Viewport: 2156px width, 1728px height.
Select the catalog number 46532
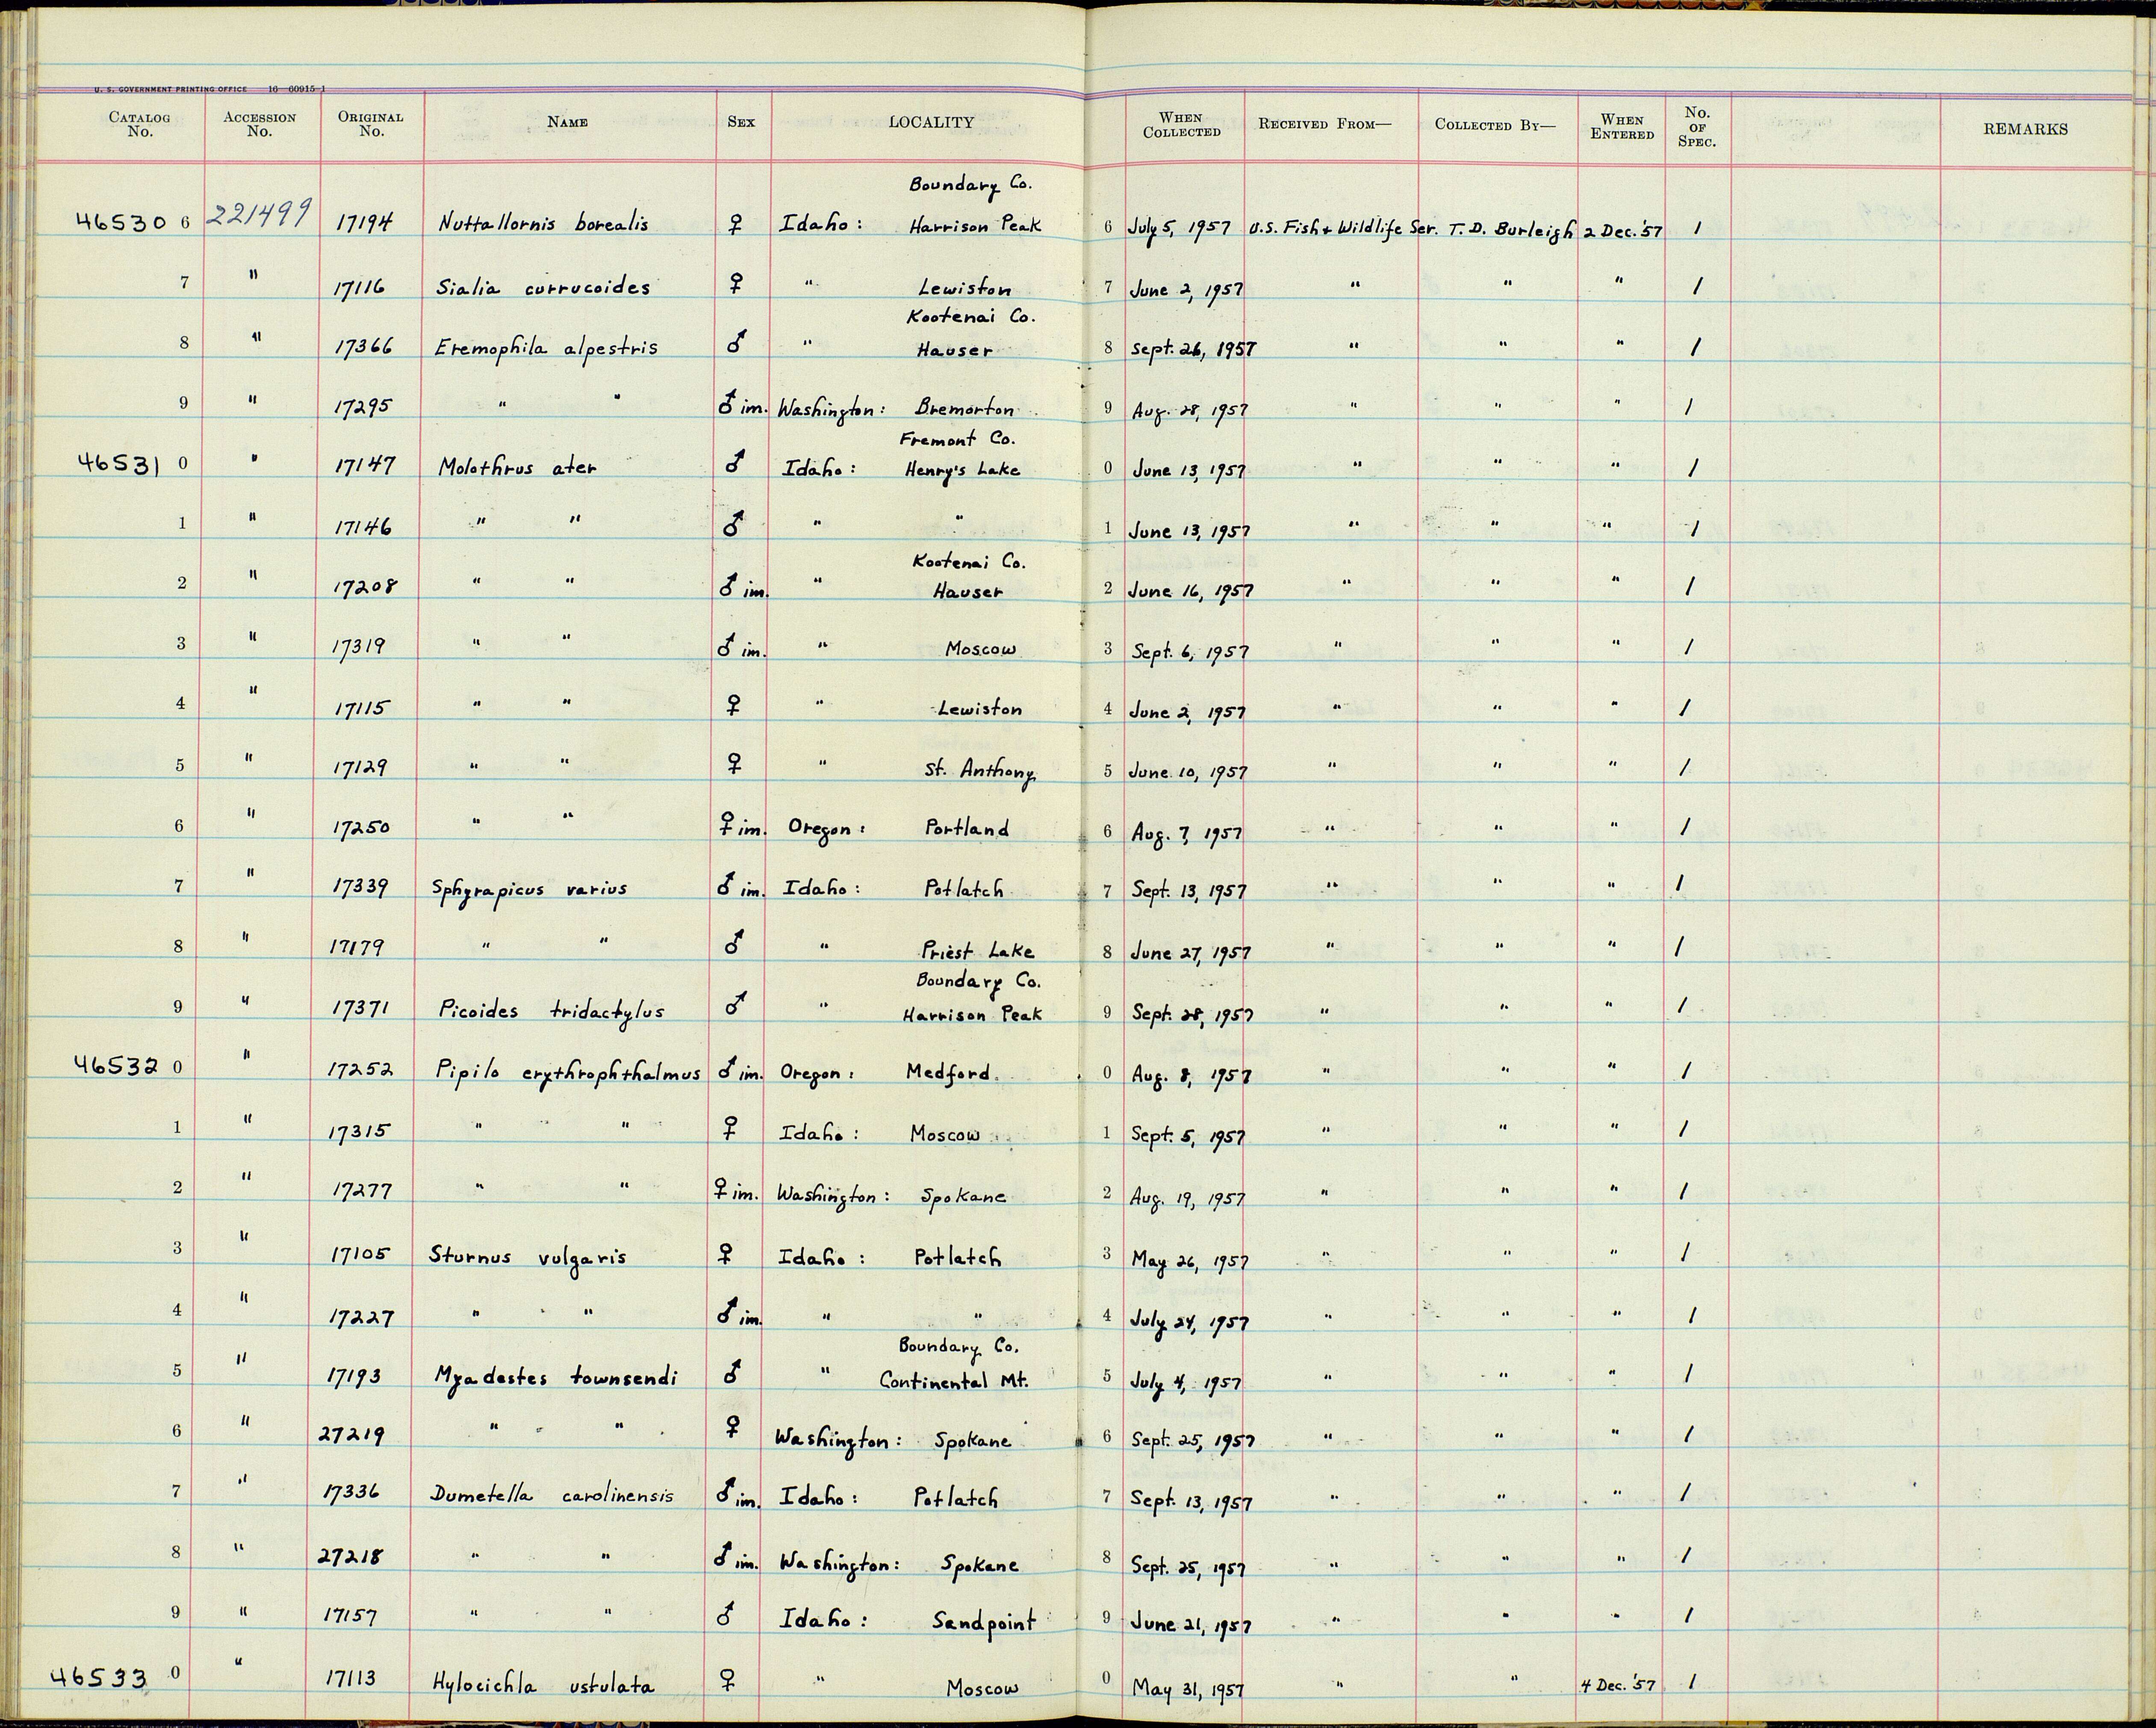[118, 1066]
